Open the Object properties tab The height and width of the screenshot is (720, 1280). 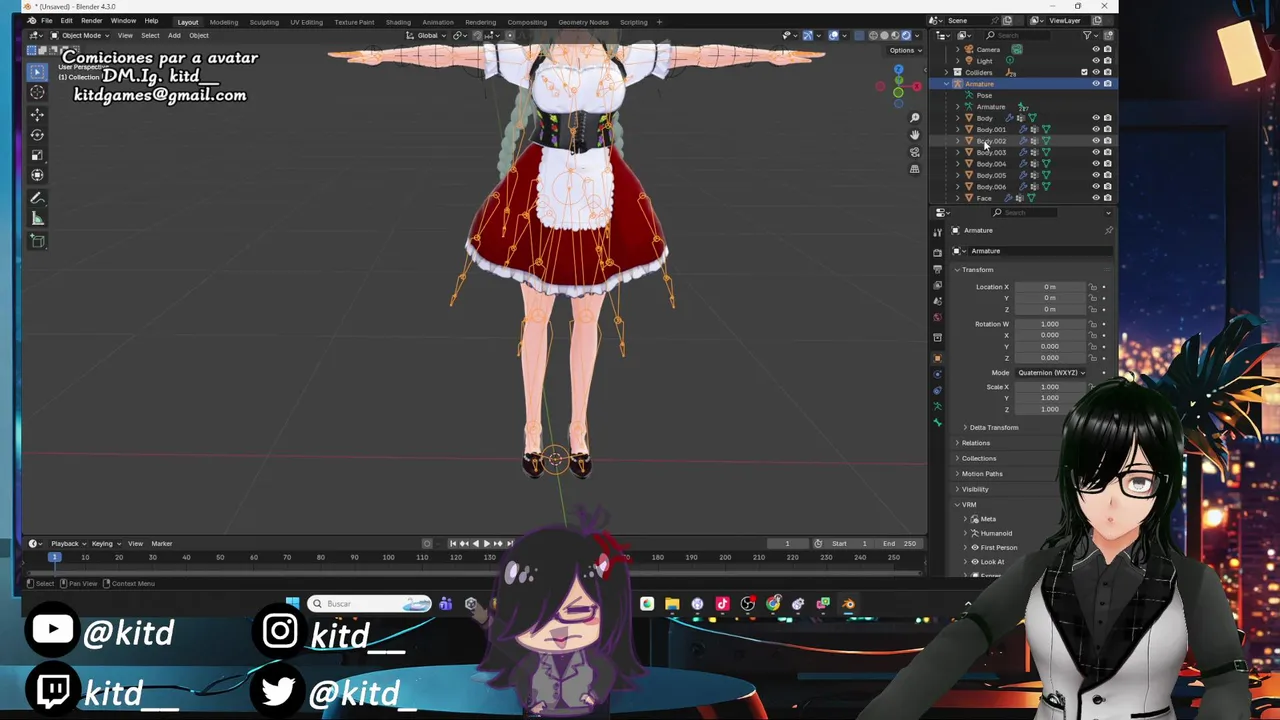[937, 358]
